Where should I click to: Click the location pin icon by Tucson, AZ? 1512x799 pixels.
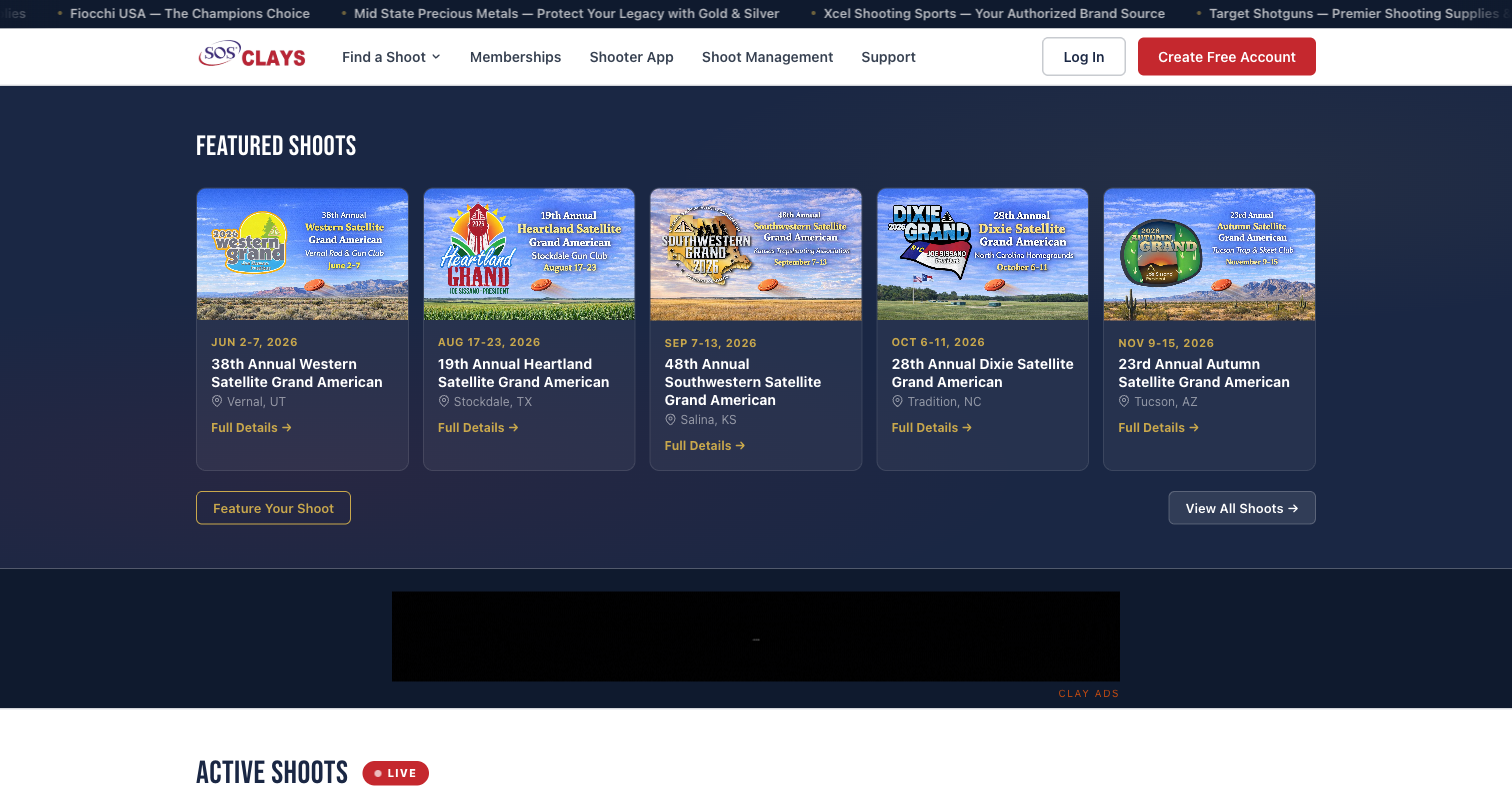(x=1124, y=401)
